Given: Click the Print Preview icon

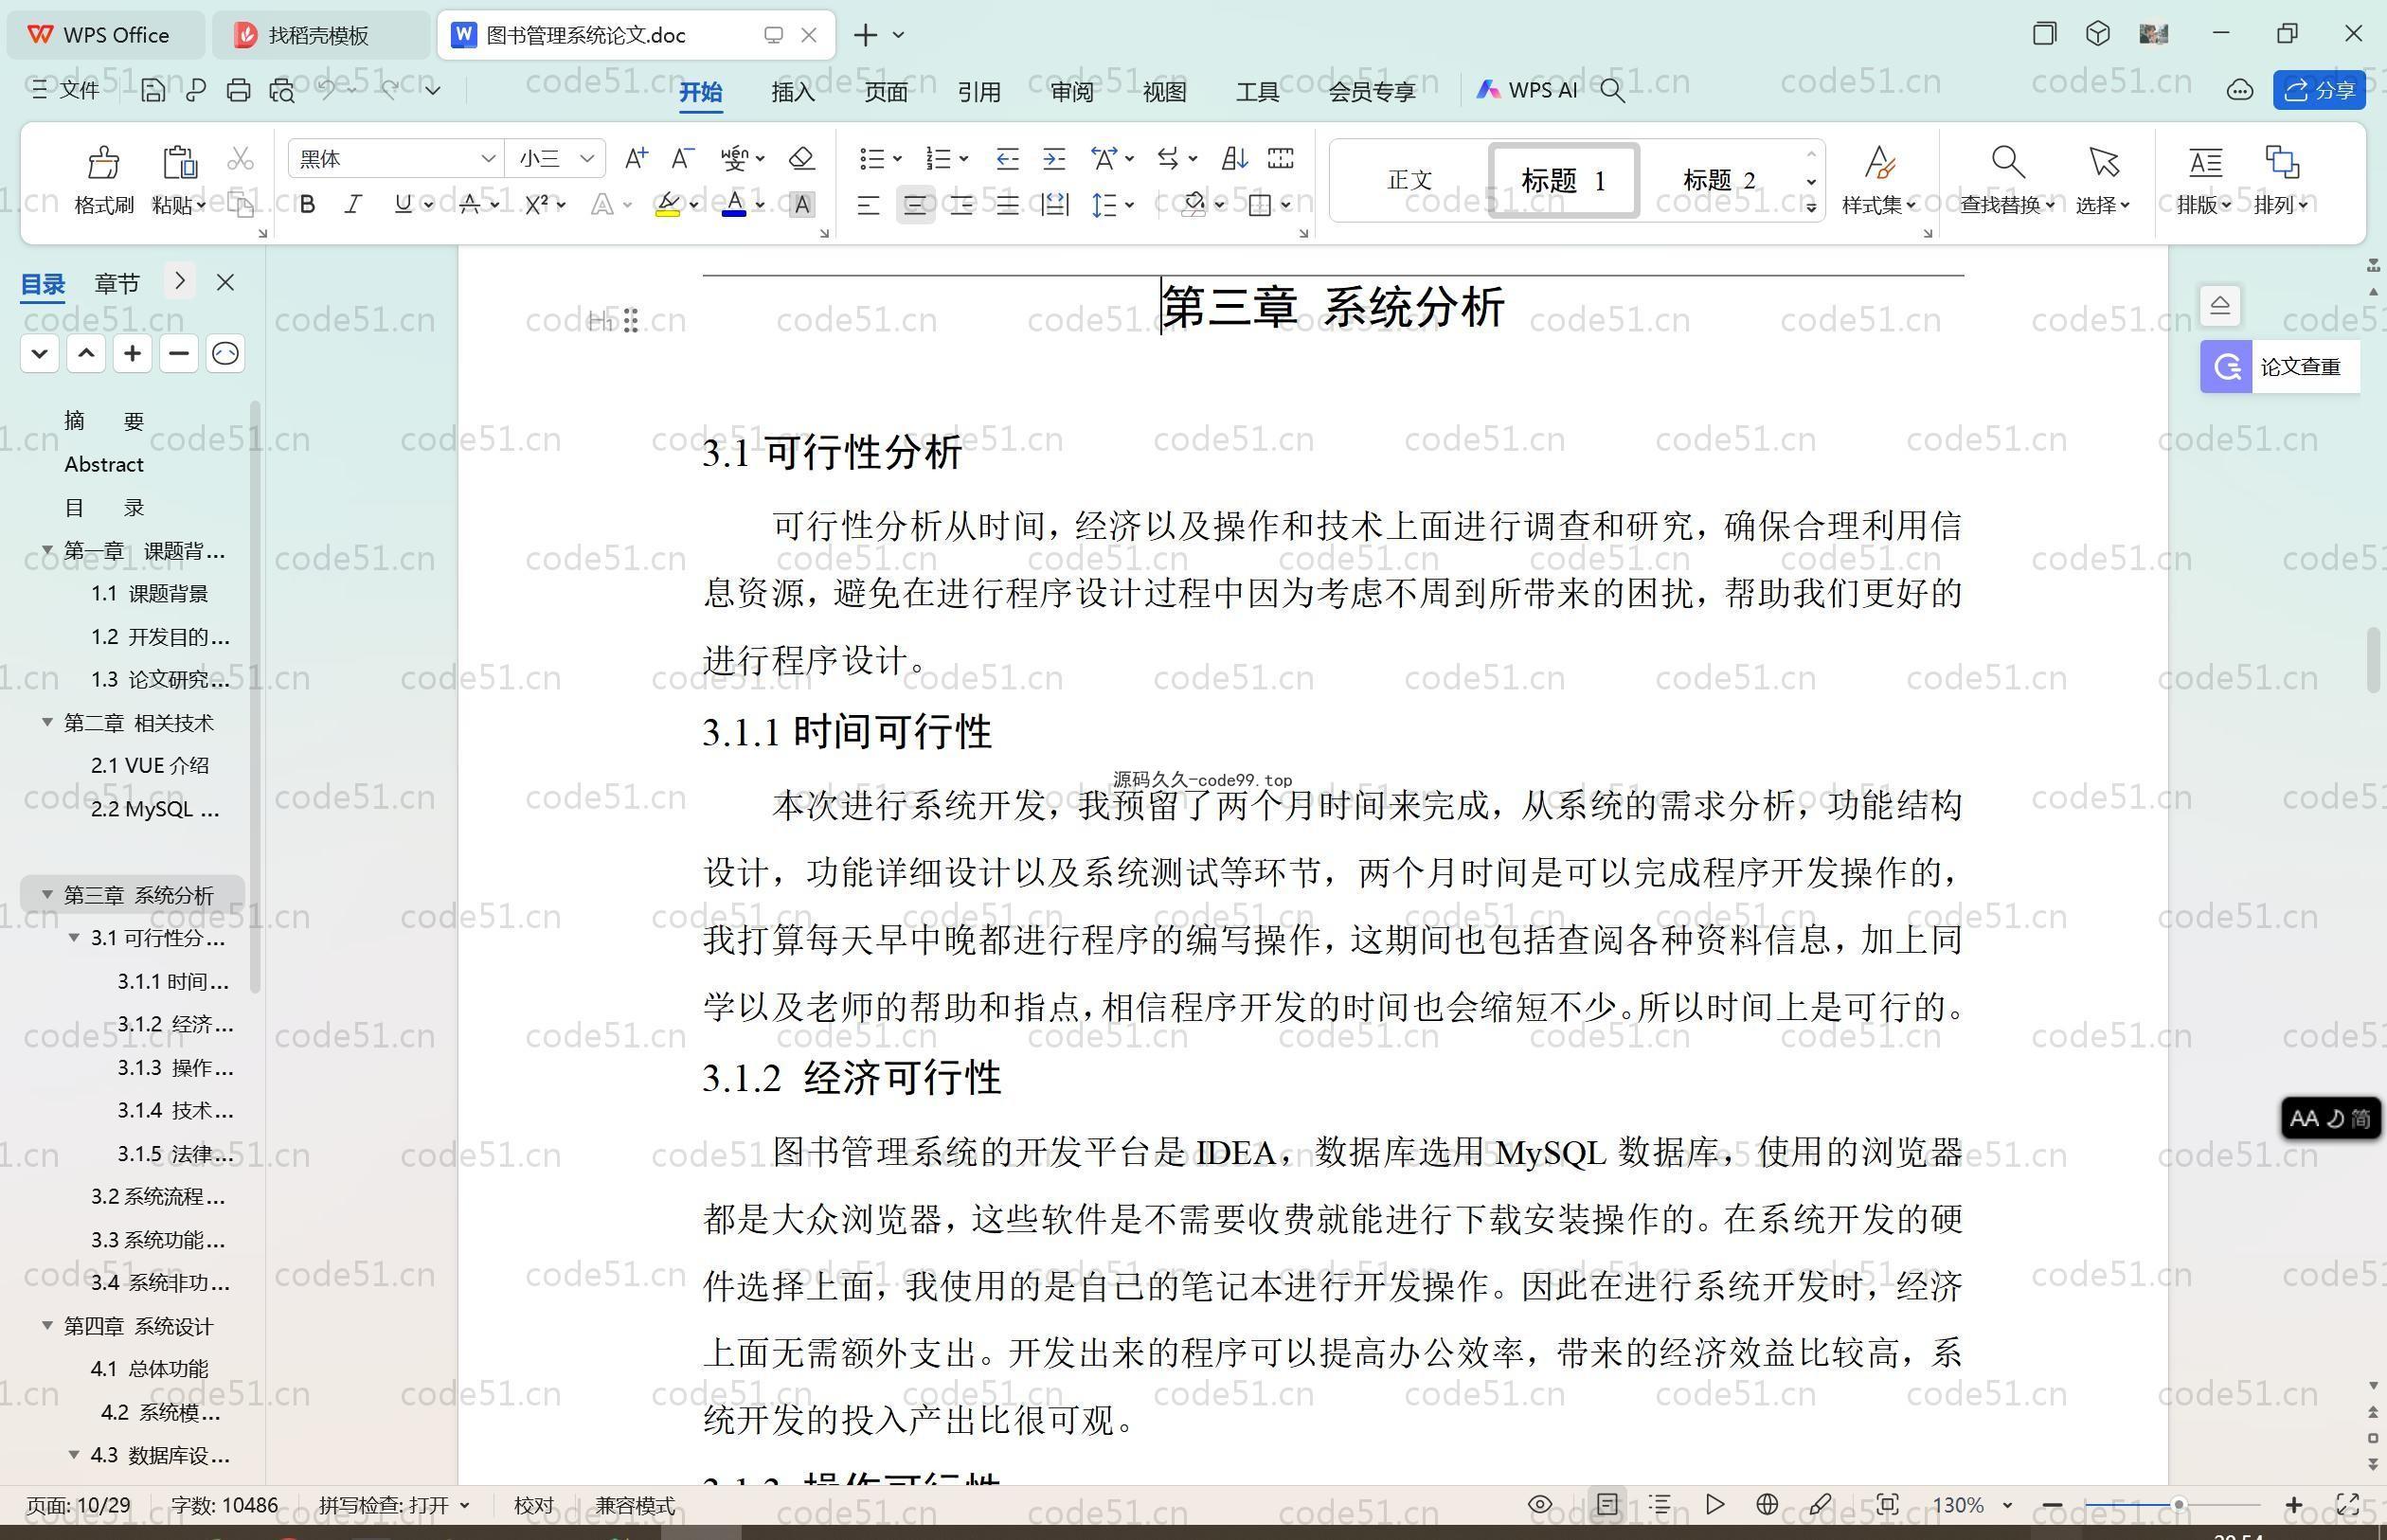Looking at the screenshot, I should 282,90.
